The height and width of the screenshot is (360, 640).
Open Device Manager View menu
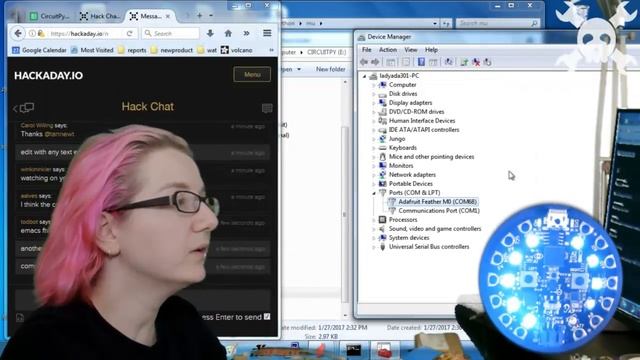pos(411,50)
